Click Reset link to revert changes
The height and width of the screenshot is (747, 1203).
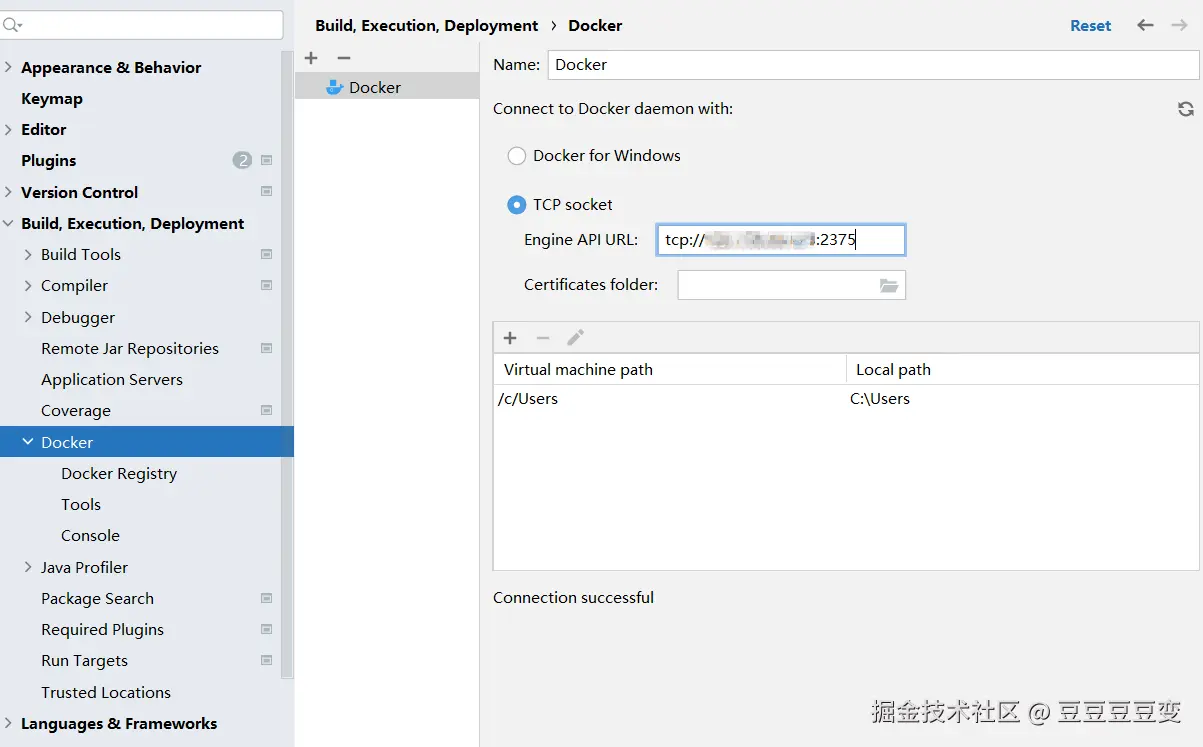click(x=1090, y=26)
